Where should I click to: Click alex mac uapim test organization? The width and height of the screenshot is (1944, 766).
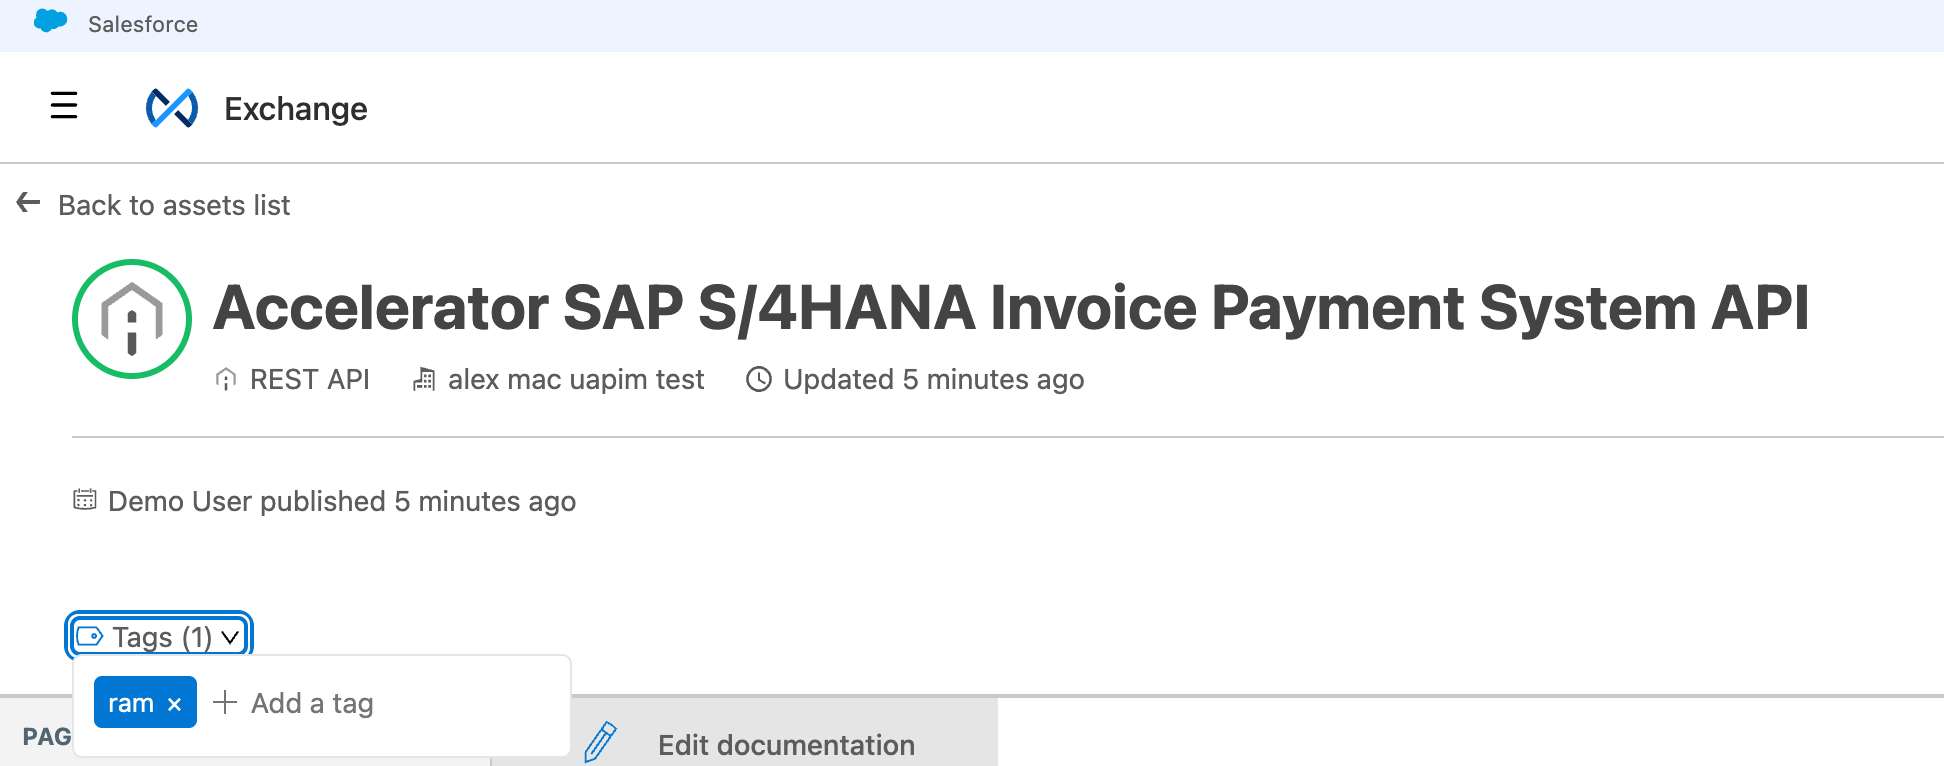576,380
